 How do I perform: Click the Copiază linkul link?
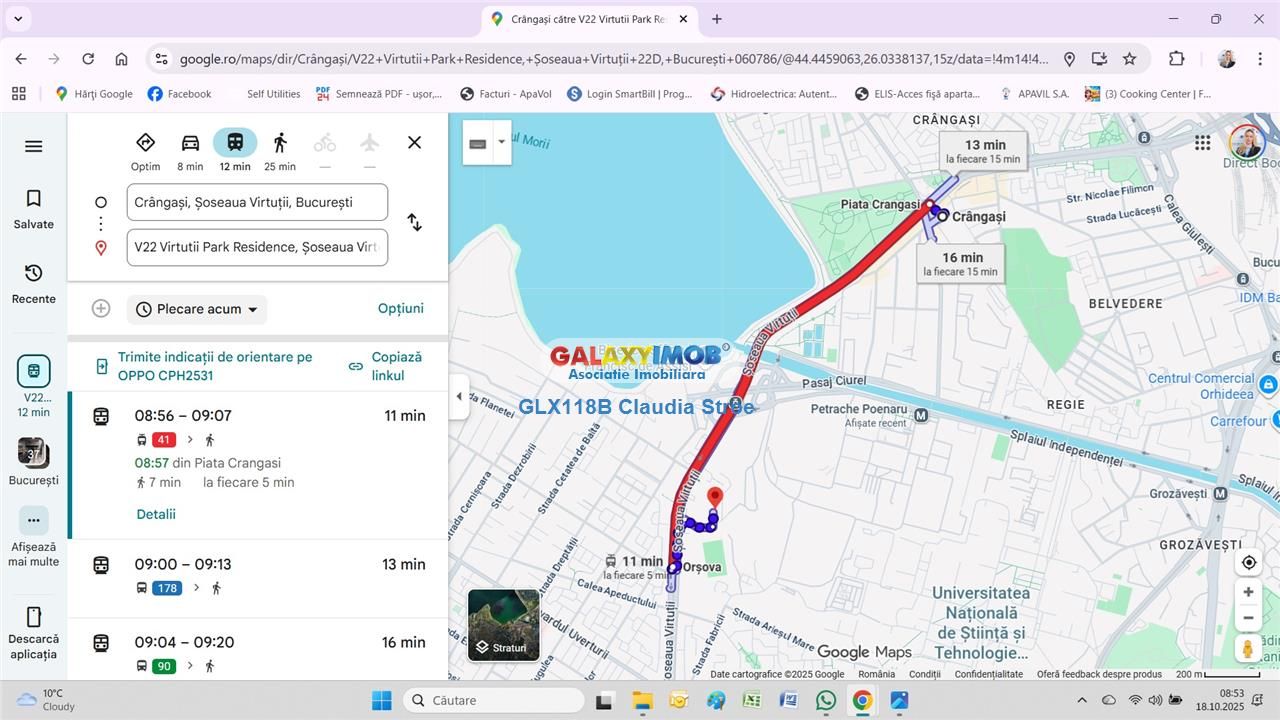pos(386,366)
